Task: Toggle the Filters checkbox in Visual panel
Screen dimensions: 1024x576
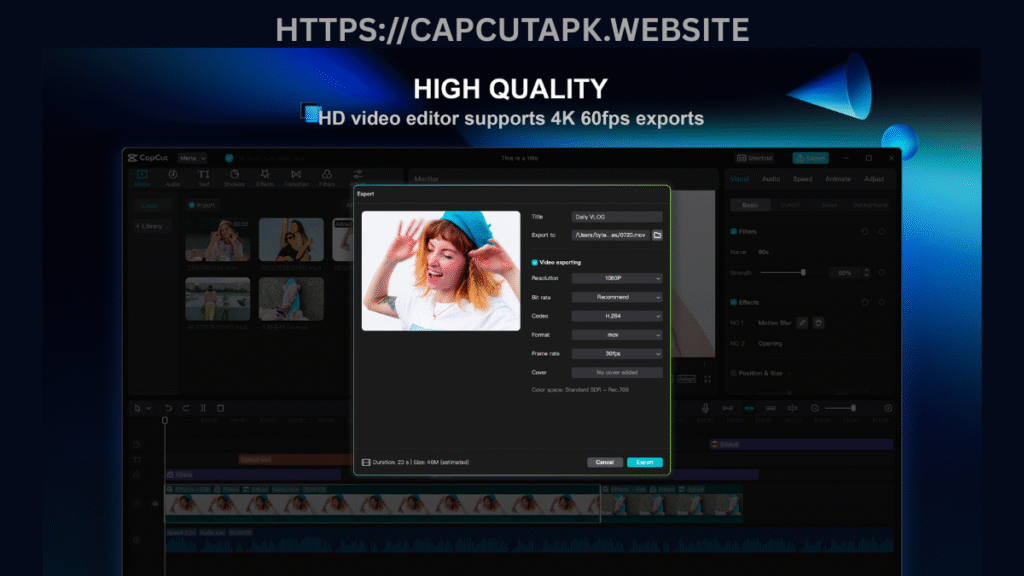Action: click(733, 231)
